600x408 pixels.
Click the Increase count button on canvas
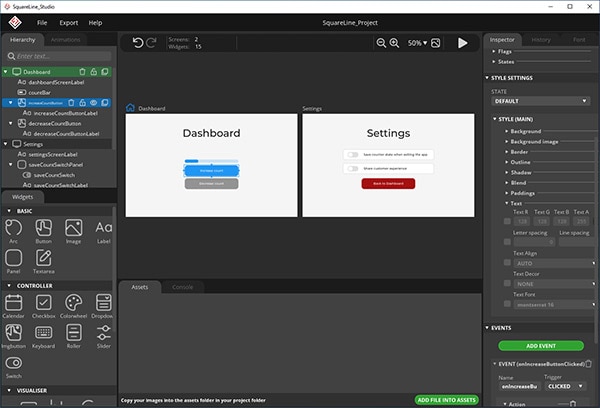click(x=212, y=171)
